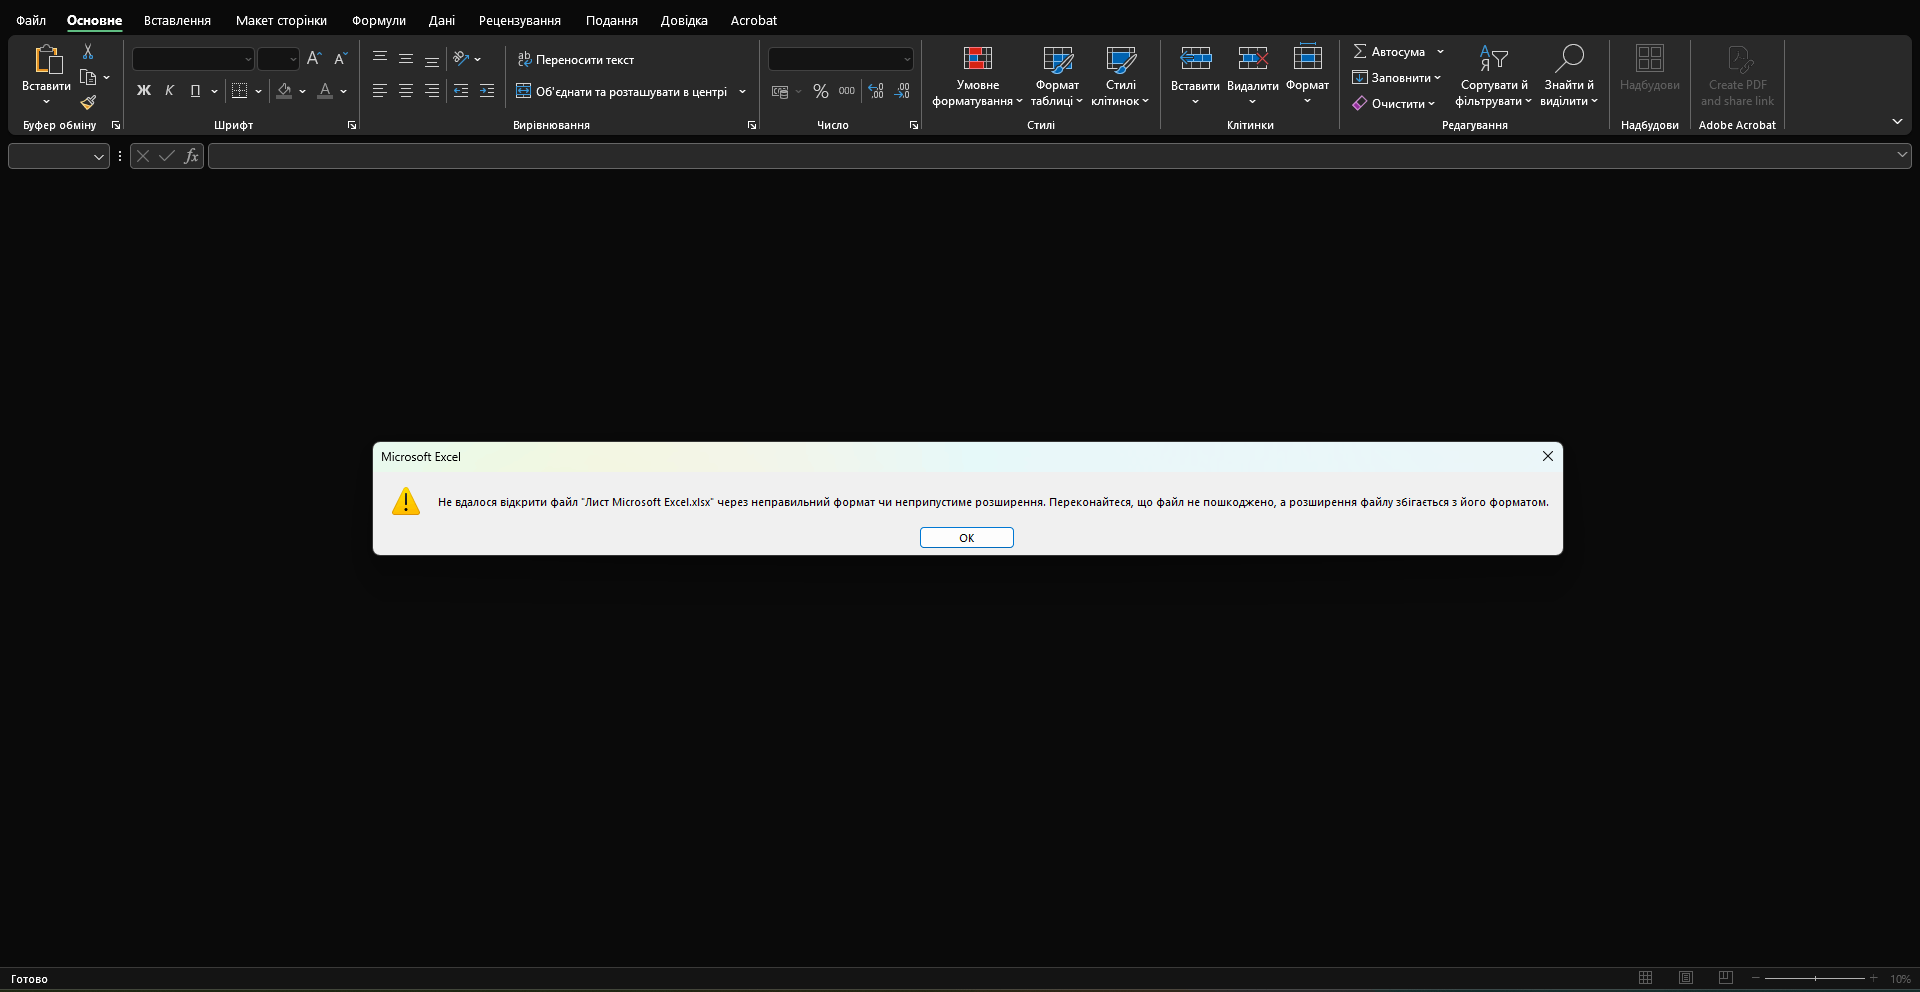Image resolution: width=1920 pixels, height=992 pixels.
Task: Expand the Автосума dropdown arrow
Action: point(1440,51)
